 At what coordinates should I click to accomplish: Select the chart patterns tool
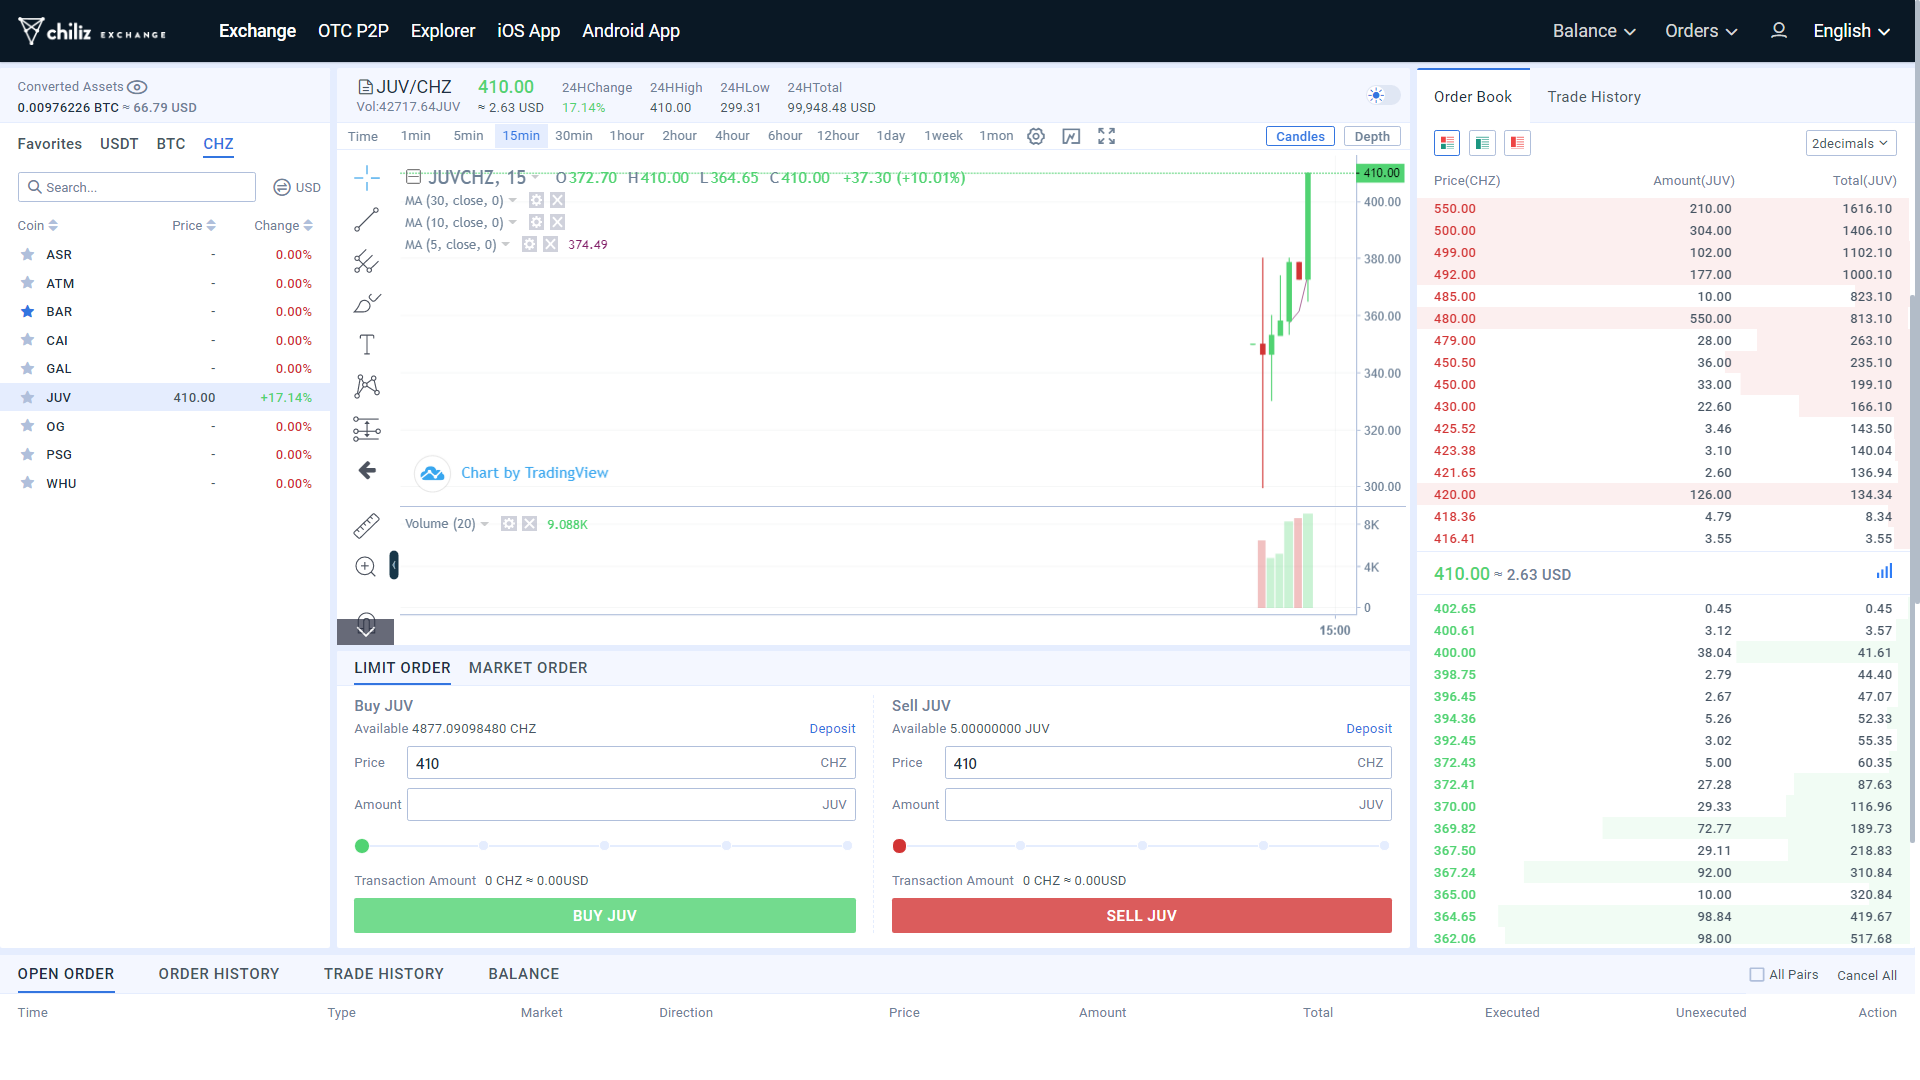pyautogui.click(x=367, y=386)
